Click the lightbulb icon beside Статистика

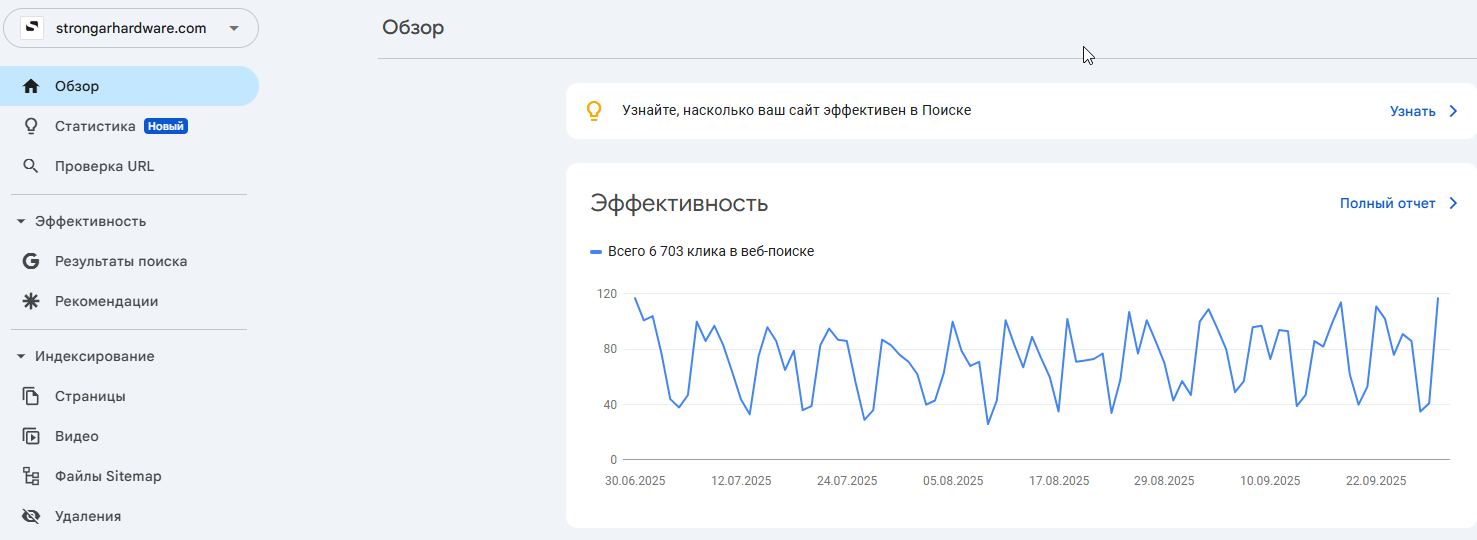click(x=31, y=126)
